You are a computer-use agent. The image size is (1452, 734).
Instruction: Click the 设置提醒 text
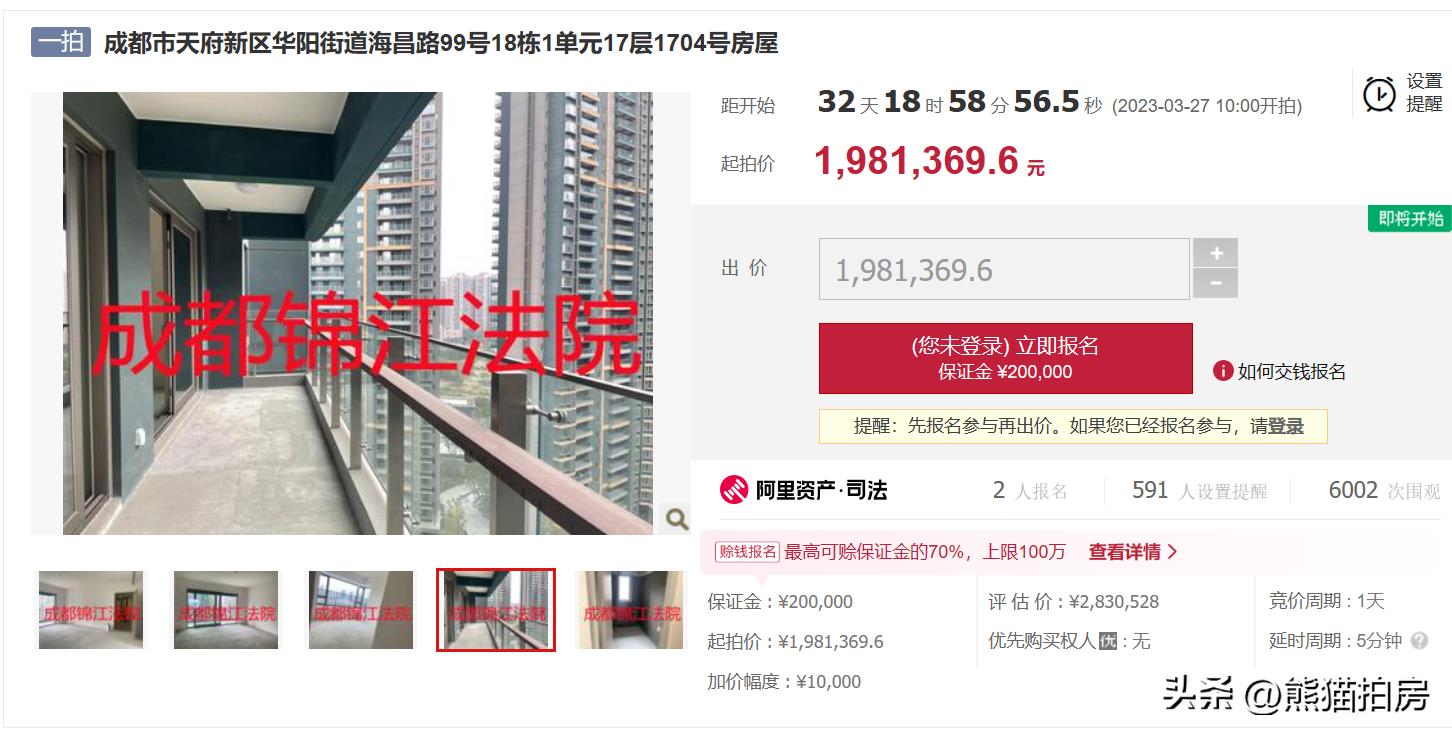1424,93
